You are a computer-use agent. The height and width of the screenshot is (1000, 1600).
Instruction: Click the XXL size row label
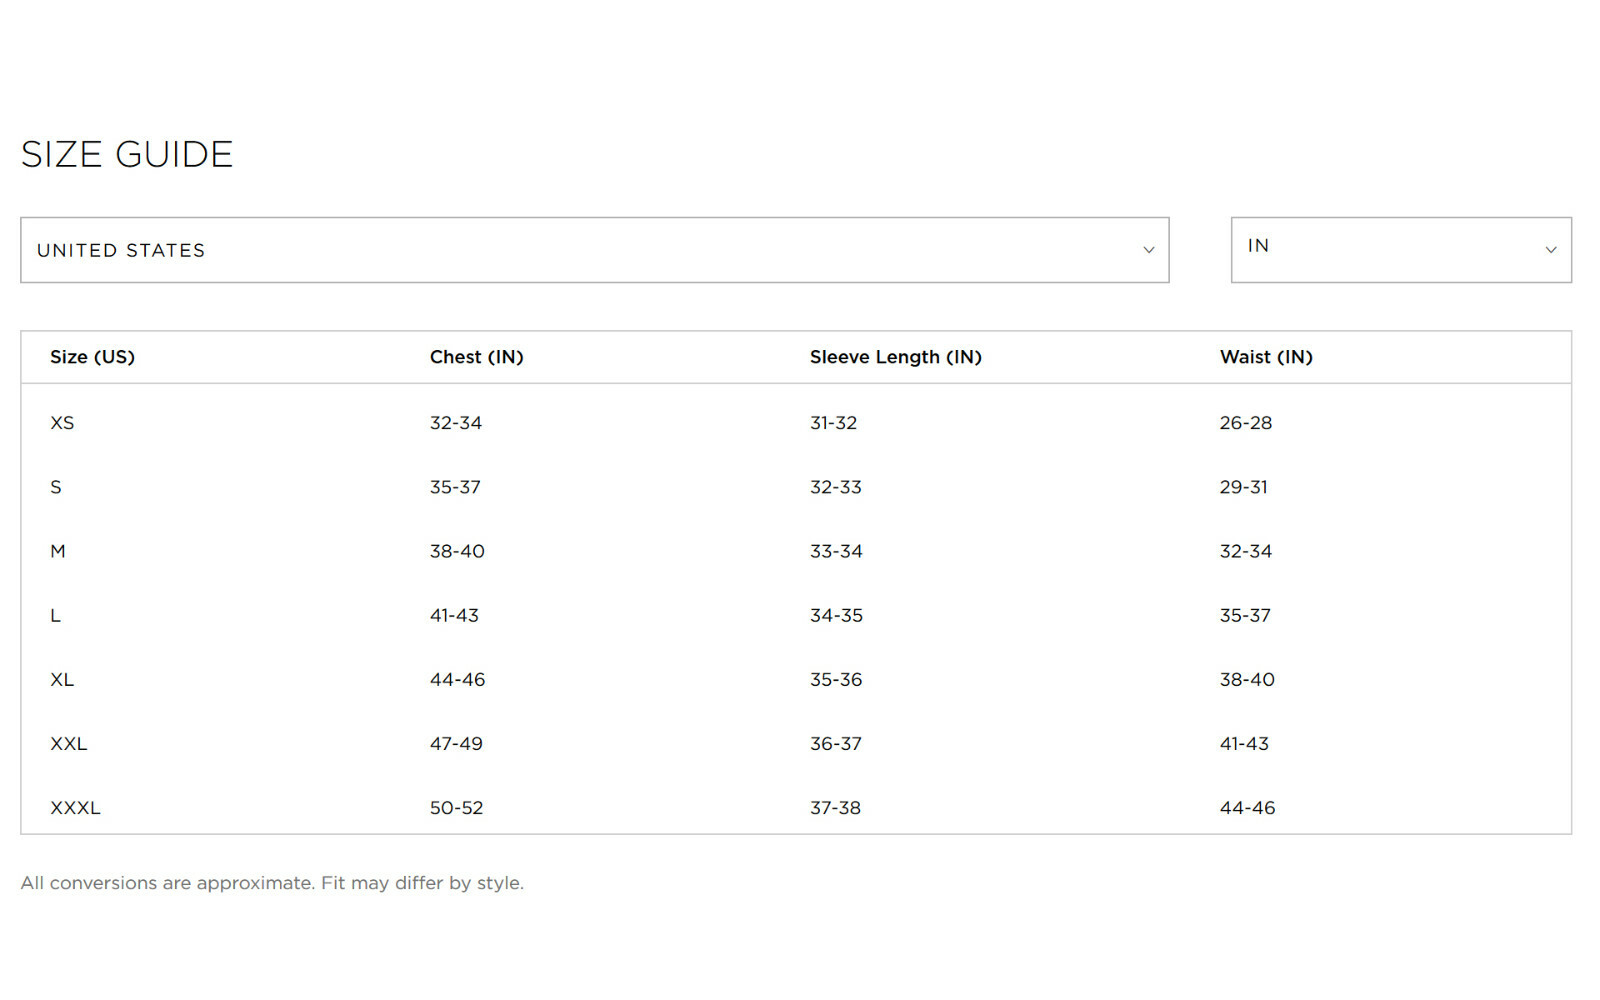69,743
